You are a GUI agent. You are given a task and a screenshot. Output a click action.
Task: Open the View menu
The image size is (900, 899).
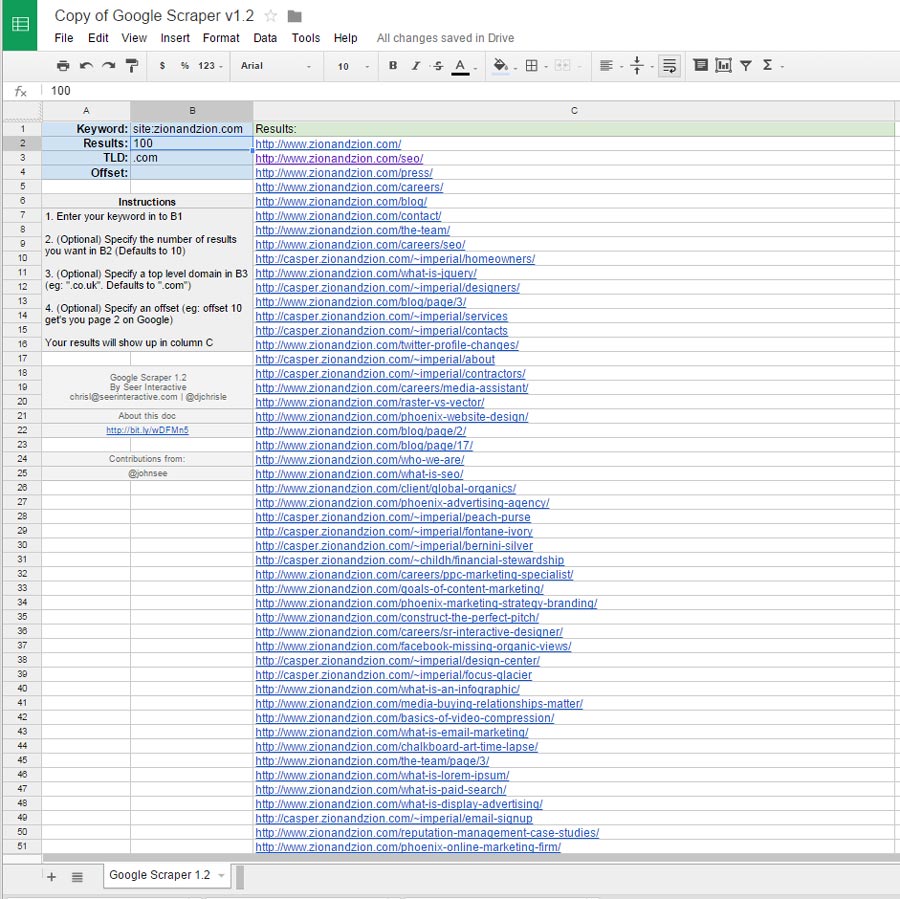coord(134,38)
